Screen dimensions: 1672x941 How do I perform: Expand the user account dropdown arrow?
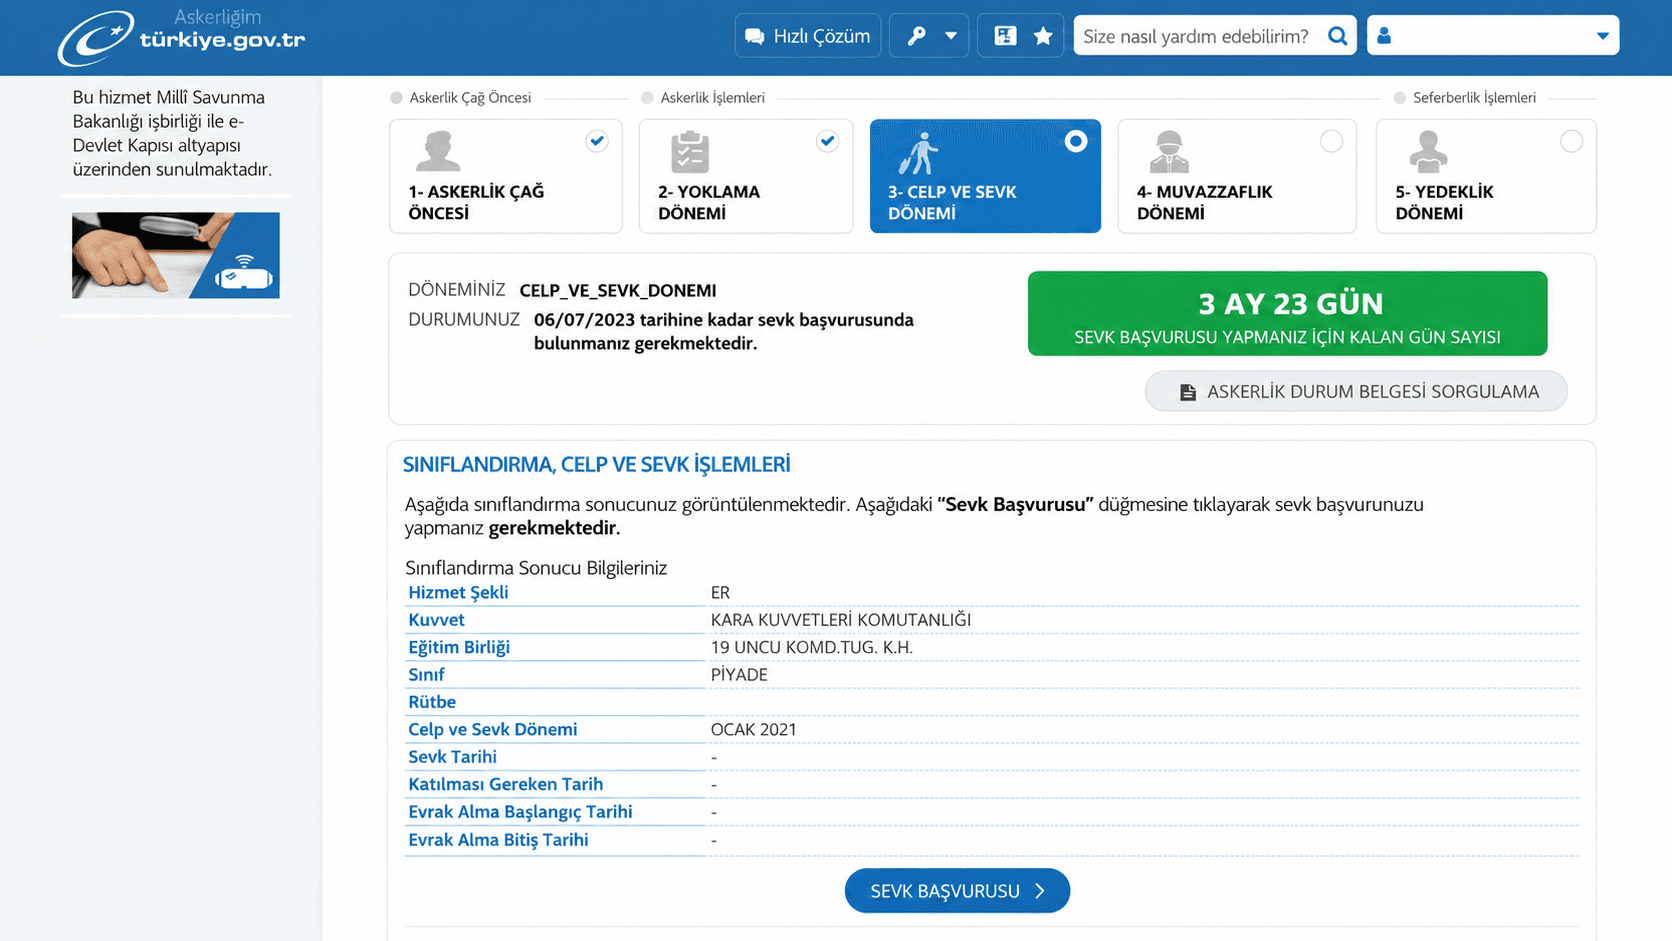coord(1603,36)
